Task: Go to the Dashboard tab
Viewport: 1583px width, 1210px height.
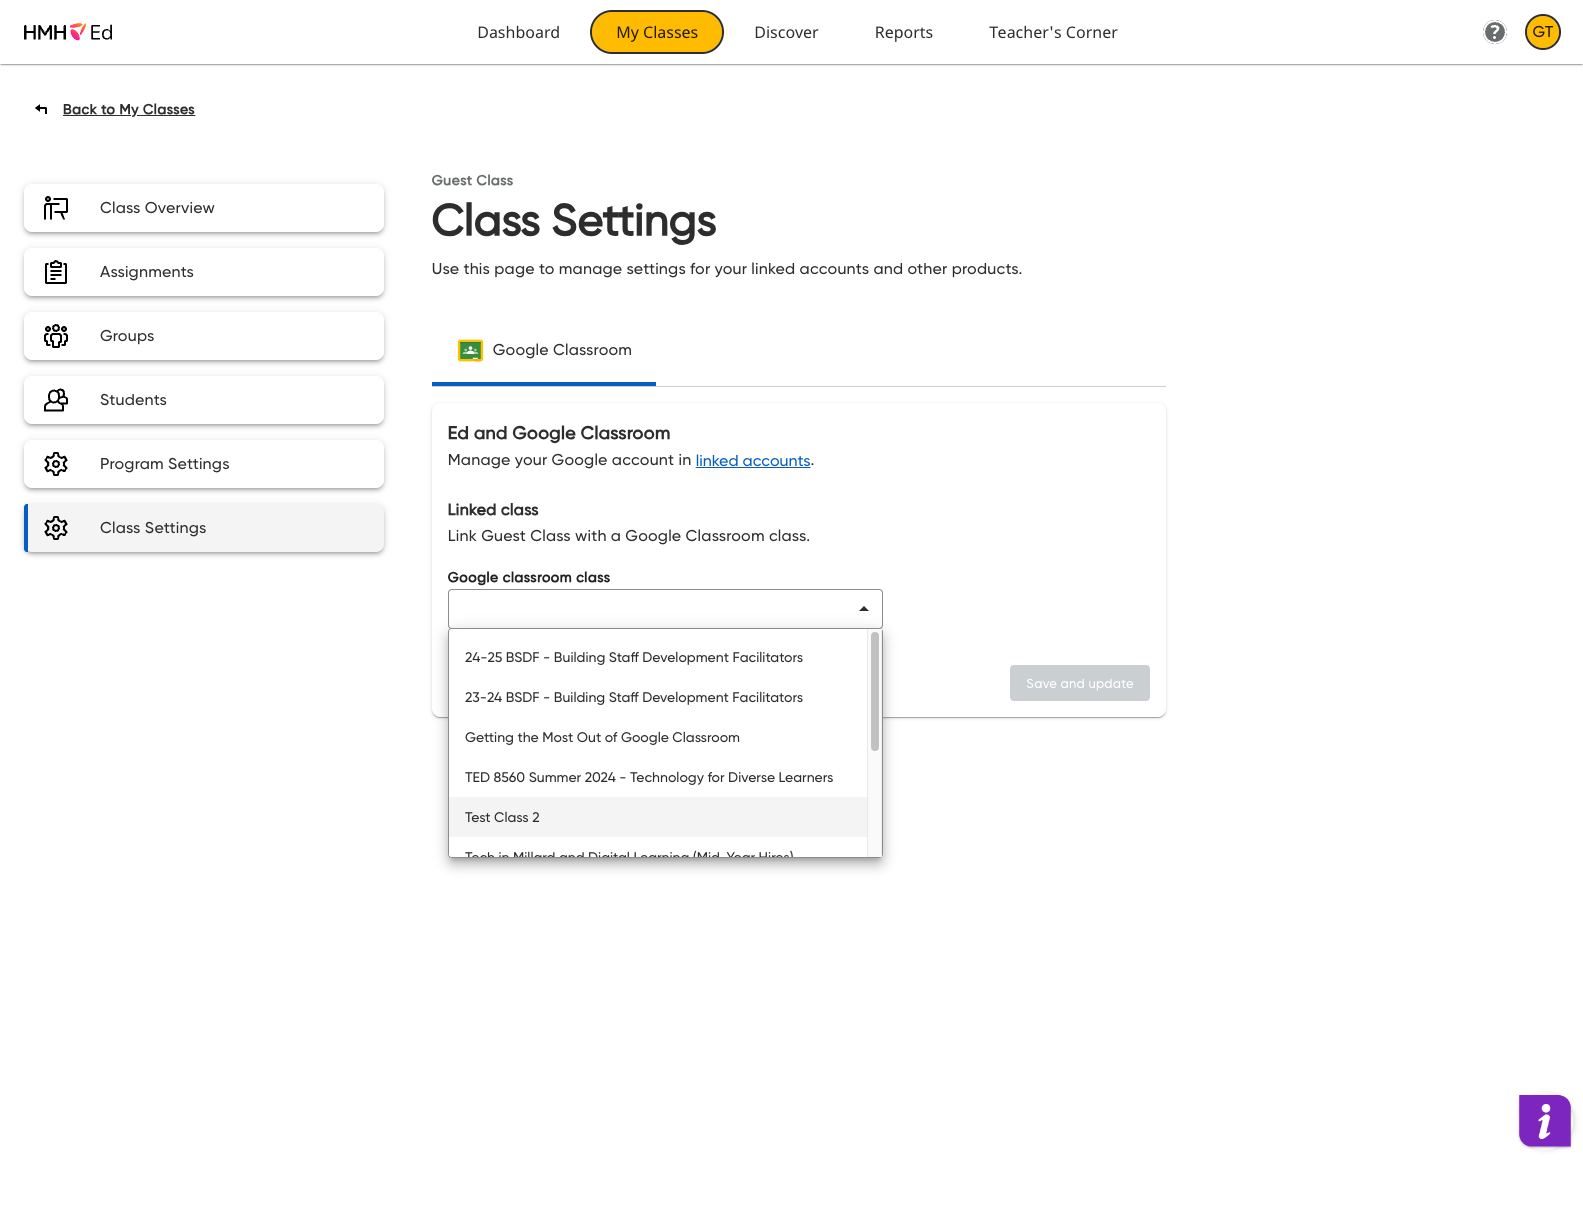Action: tap(518, 32)
